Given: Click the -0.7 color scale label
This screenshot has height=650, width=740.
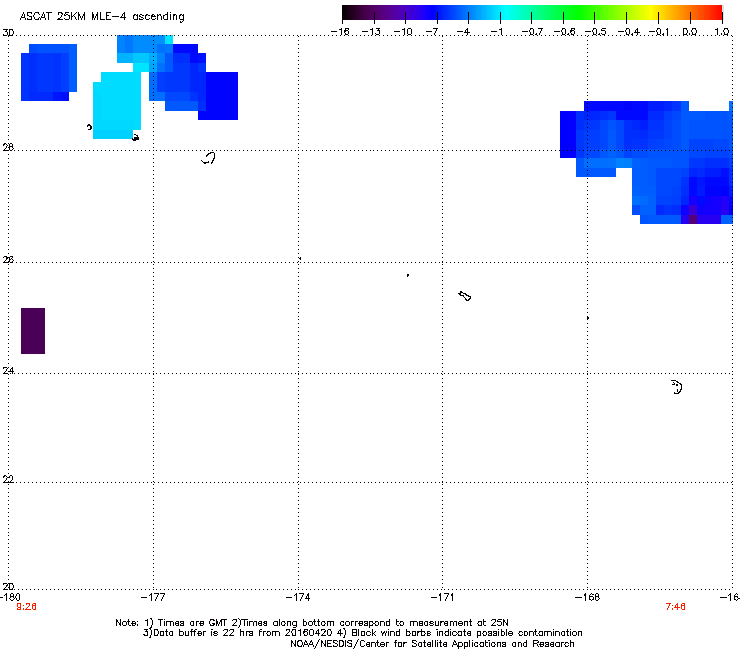Looking at the screenshot, I should pos(532,32).
